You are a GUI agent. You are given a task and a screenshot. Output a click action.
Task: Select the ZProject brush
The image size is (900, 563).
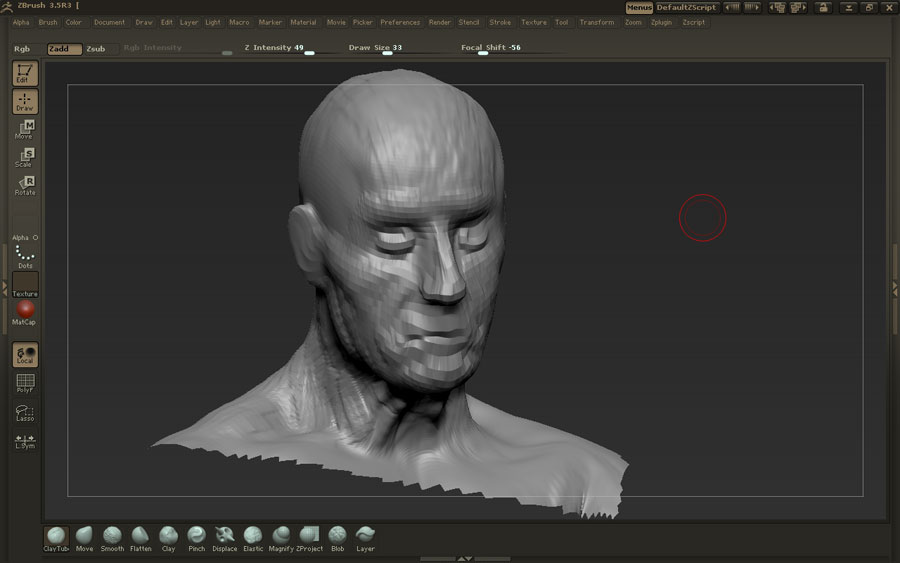(x=310, y=536)
